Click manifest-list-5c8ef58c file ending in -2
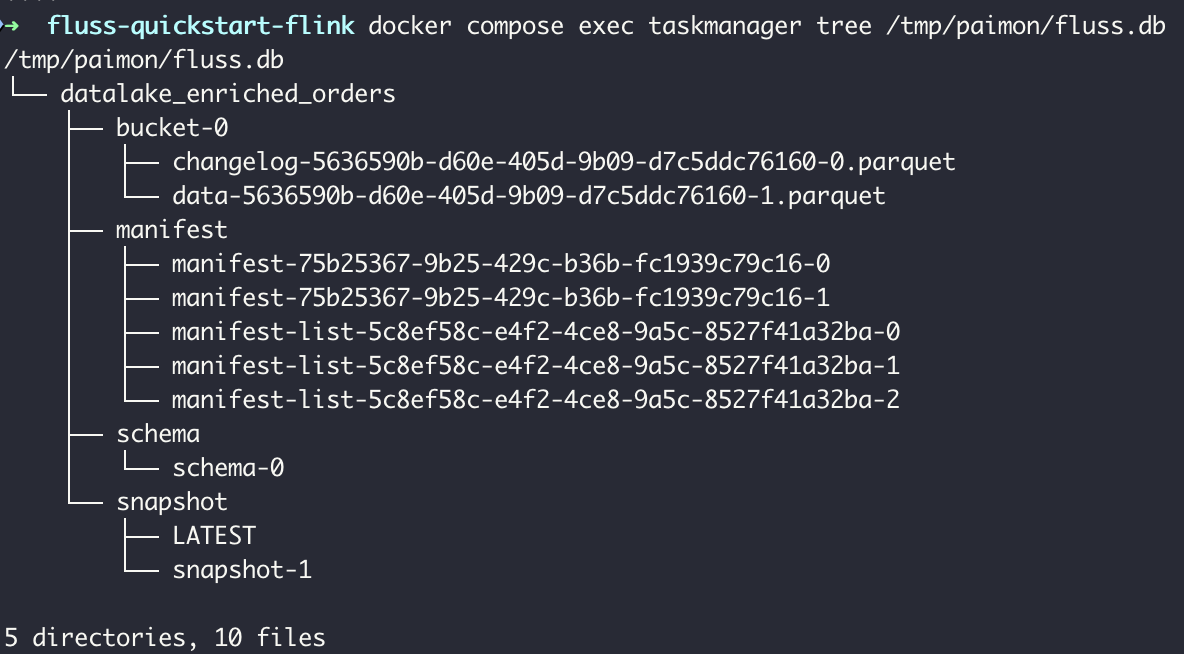 pyautogui.click(x=535, y=399)
